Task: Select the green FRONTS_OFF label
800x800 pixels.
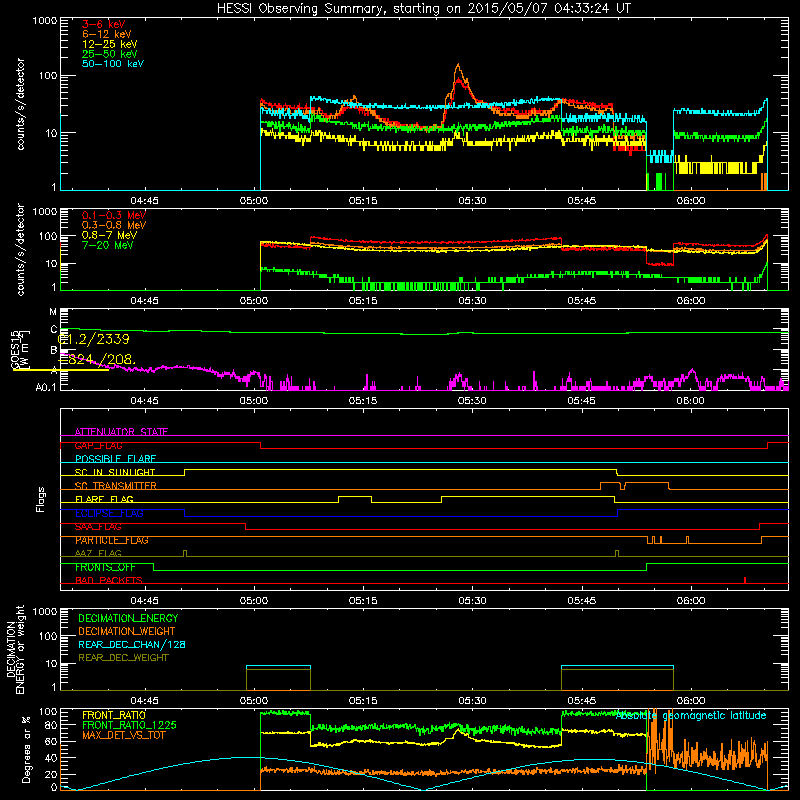Action: 106,567
